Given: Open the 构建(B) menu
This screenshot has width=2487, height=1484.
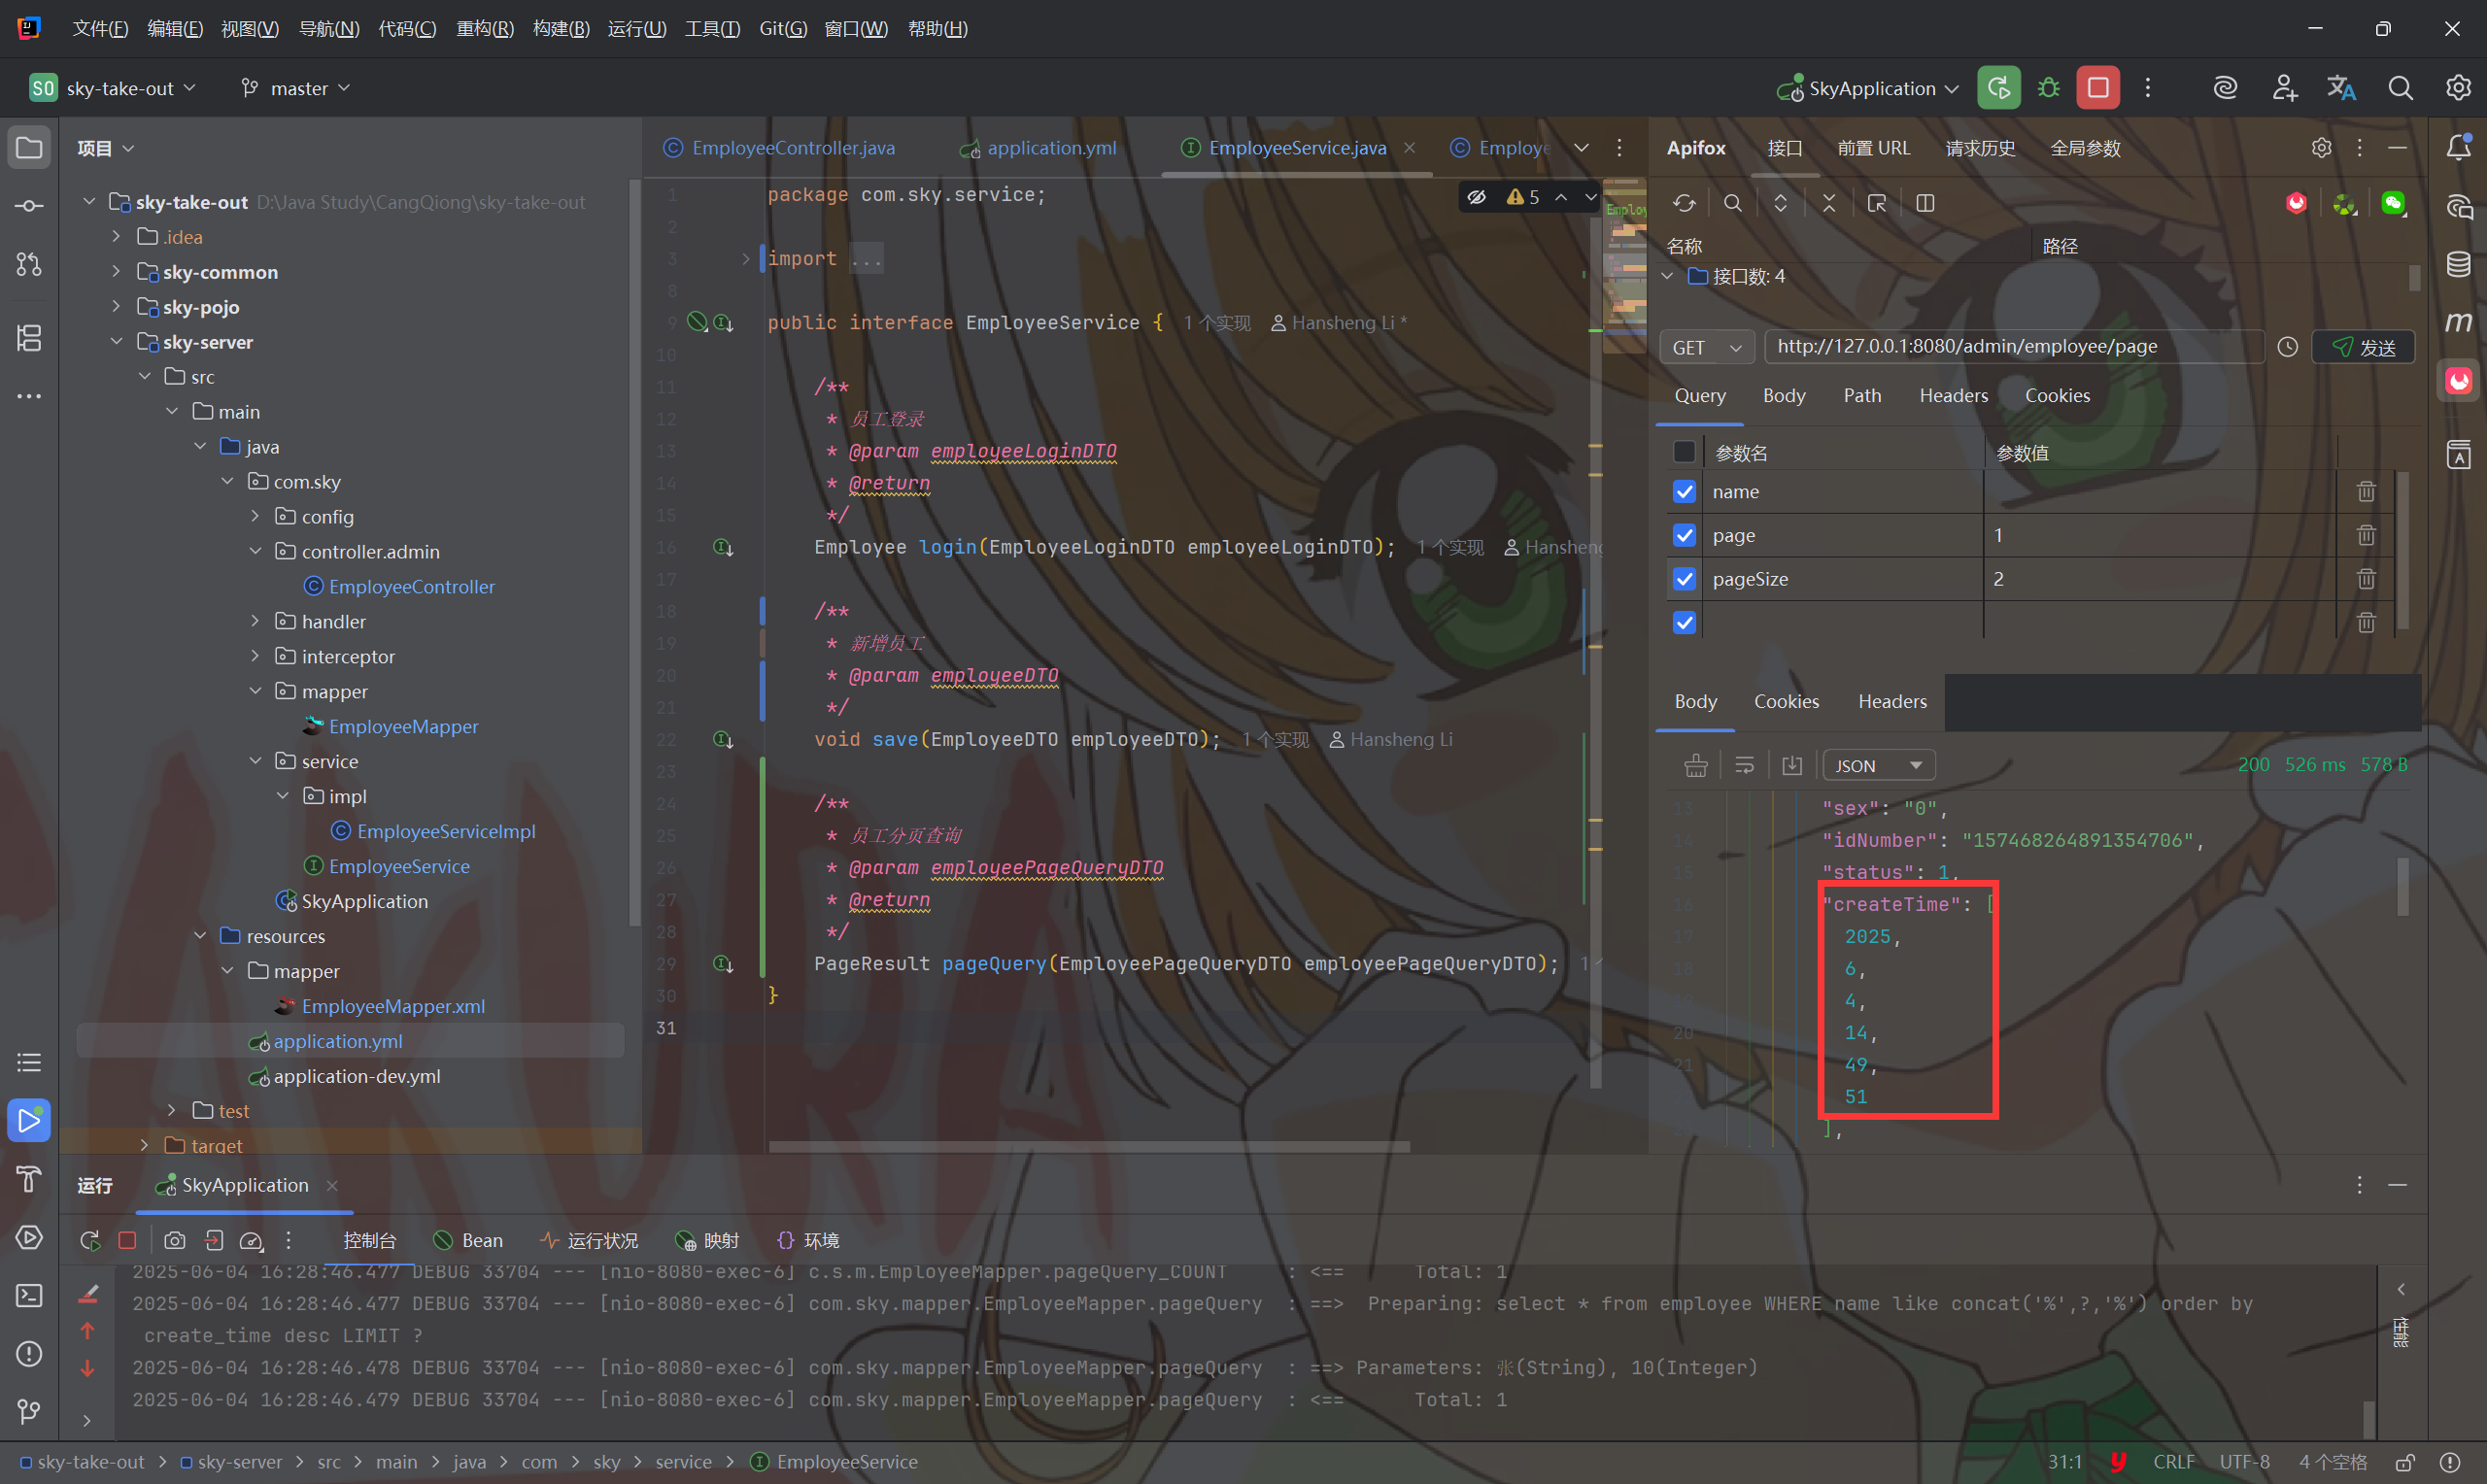Looking at the screenshot, I should 560,28.
